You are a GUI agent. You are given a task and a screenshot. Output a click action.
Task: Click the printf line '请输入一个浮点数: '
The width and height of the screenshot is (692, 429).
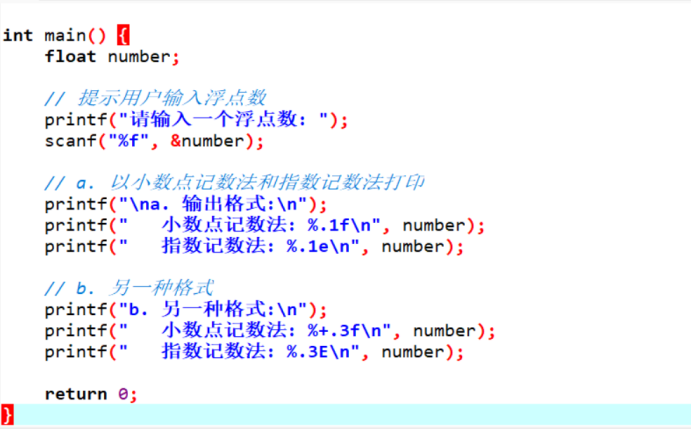(196, 120)
